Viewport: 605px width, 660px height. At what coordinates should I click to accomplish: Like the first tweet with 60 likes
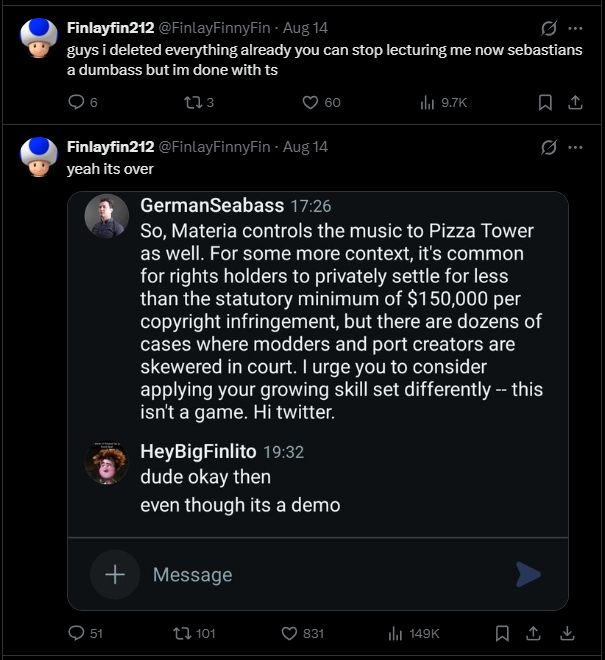(x=310, y=102)
